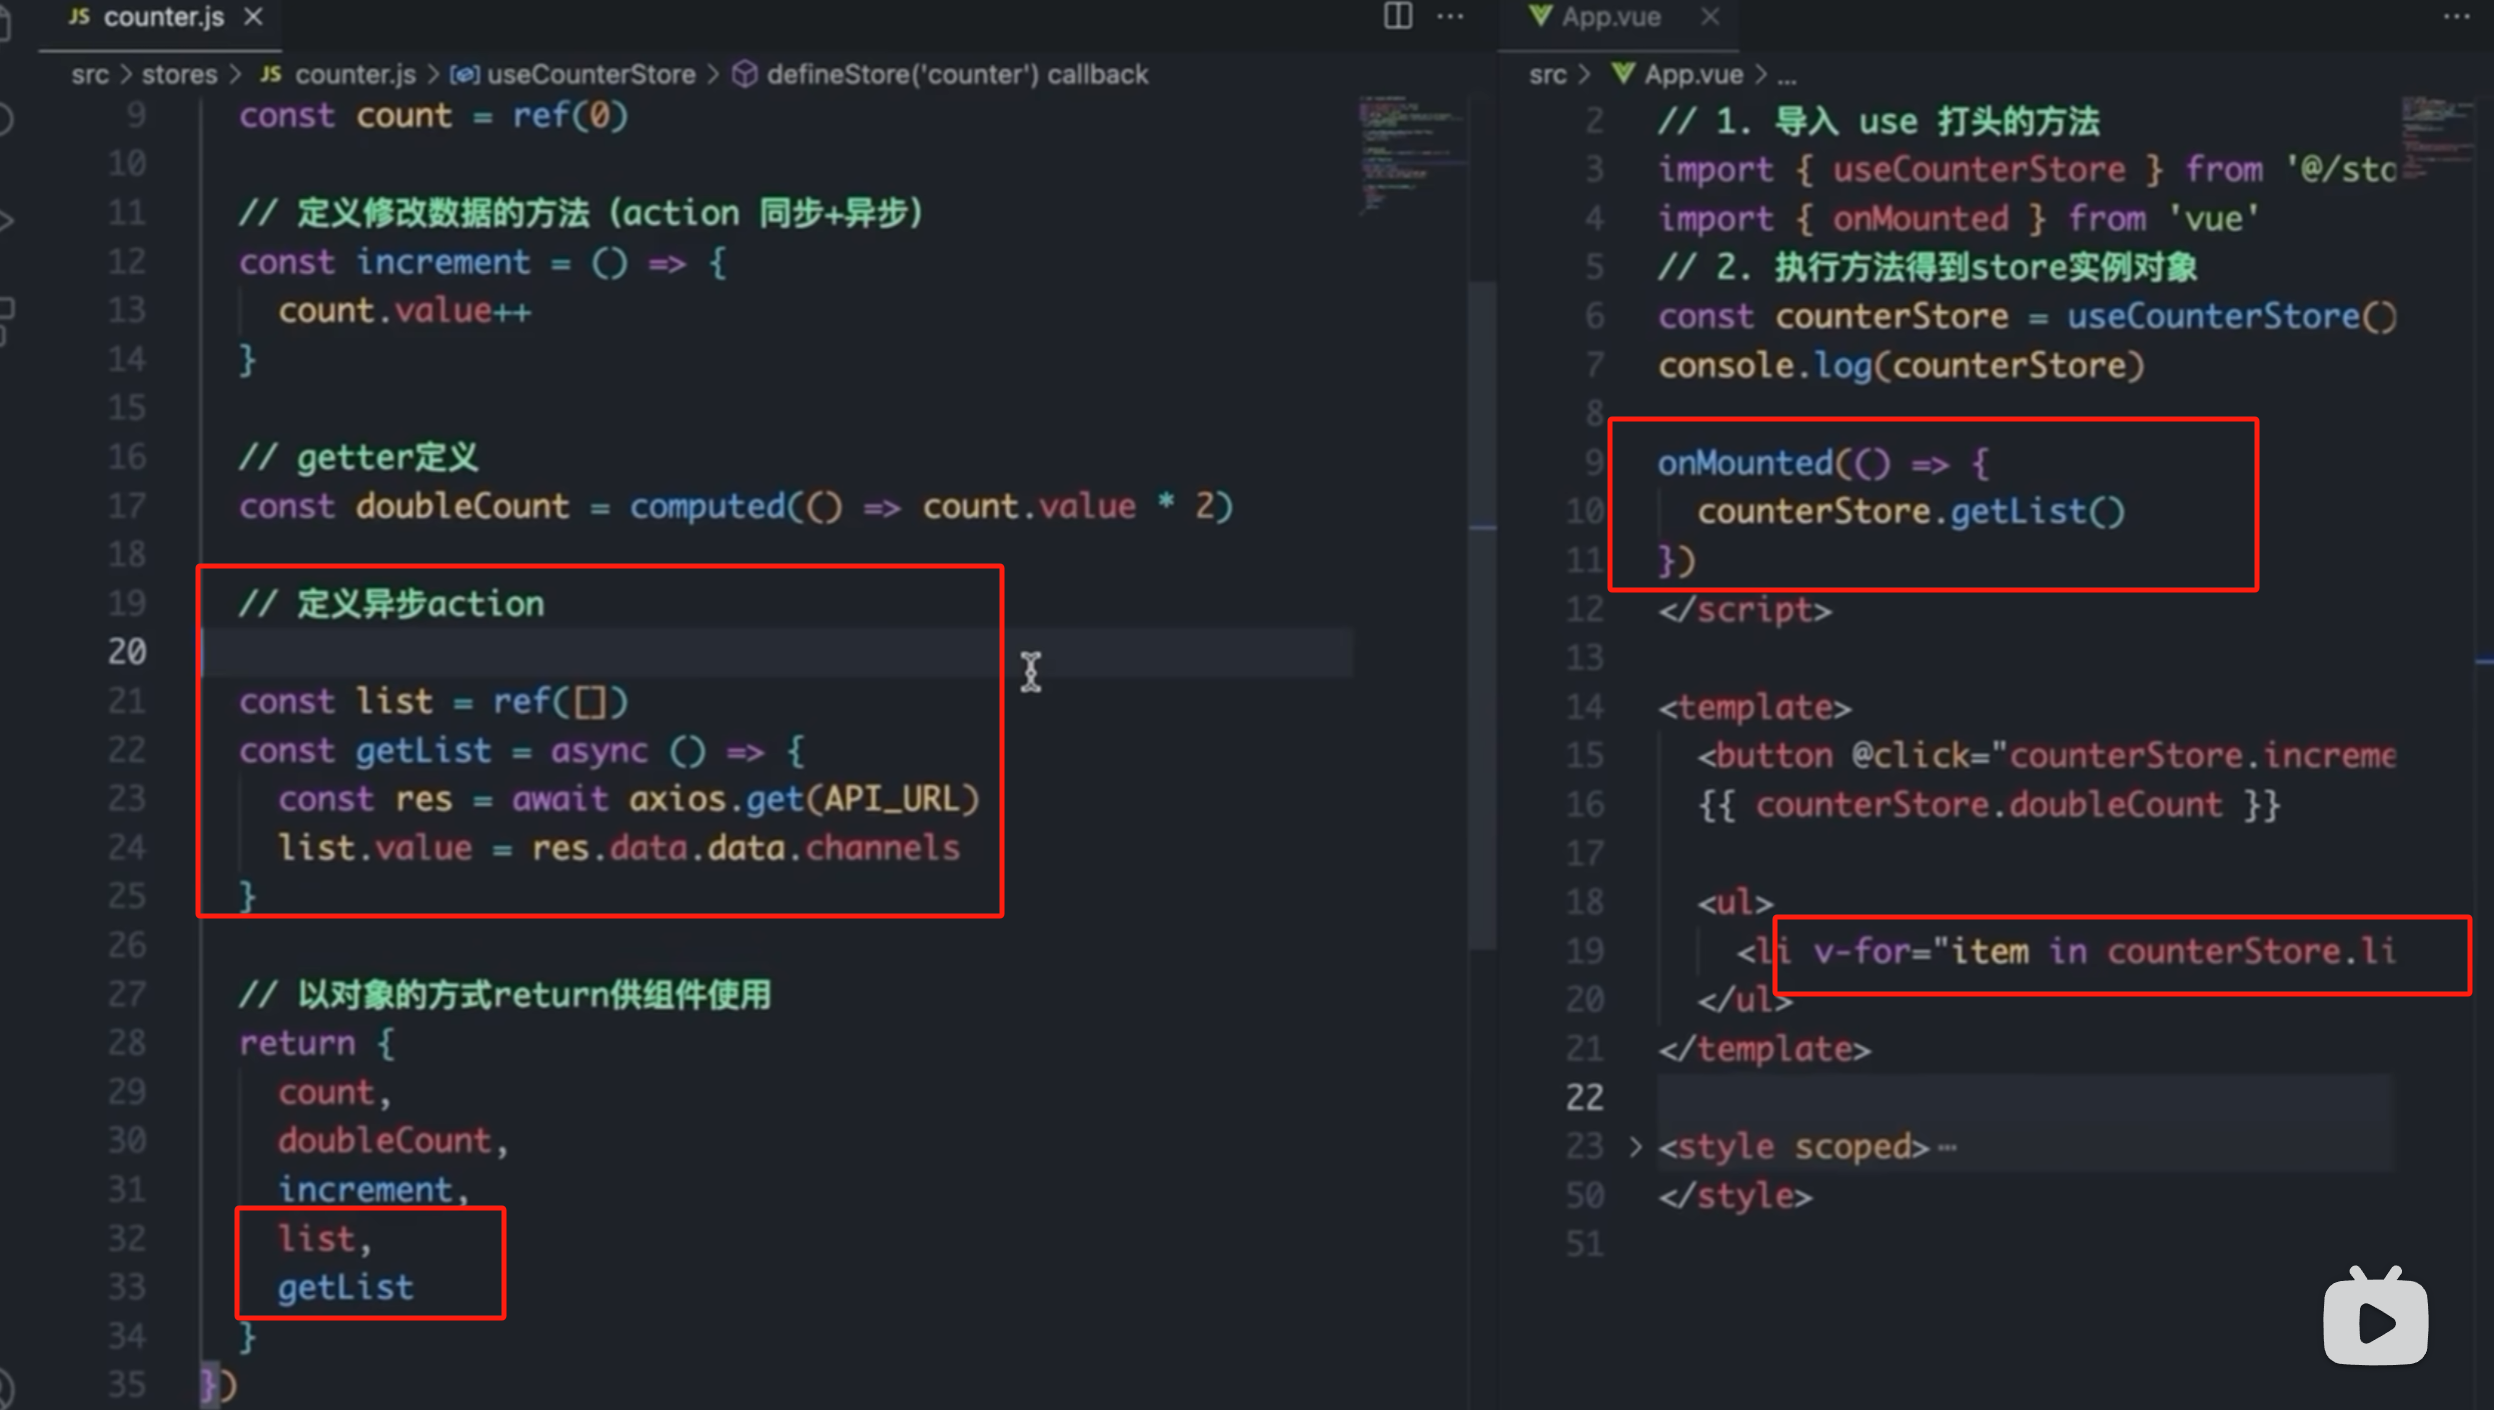Click the counter.js minimap preview
The height and width of the screenshot is (1410, 2494).
pos(1412,154)
